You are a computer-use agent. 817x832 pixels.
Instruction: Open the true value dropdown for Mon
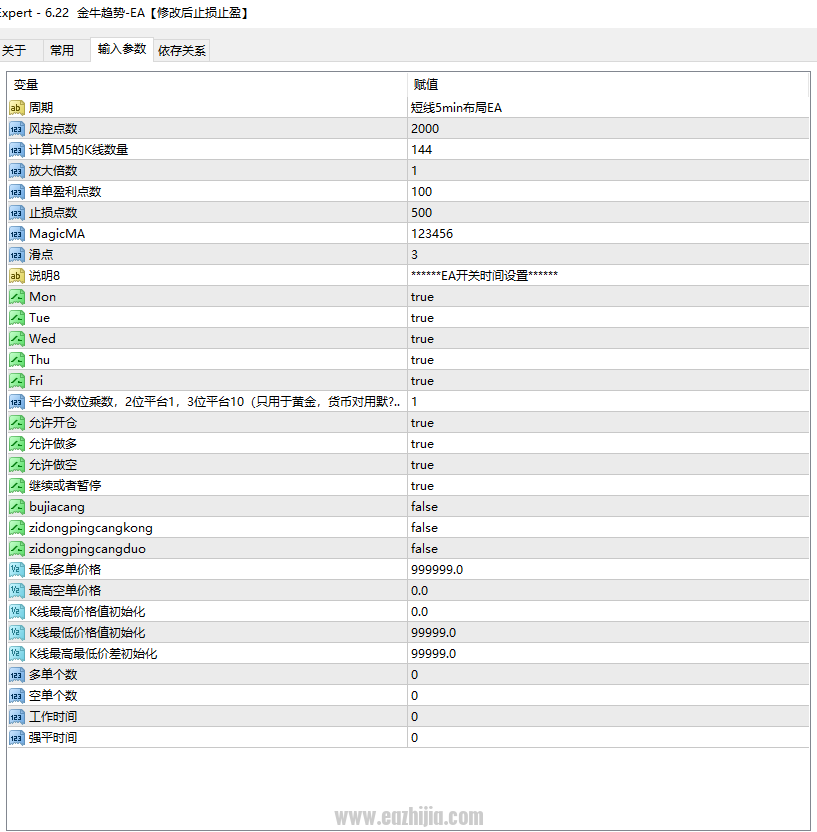click(x=608, y=297)
